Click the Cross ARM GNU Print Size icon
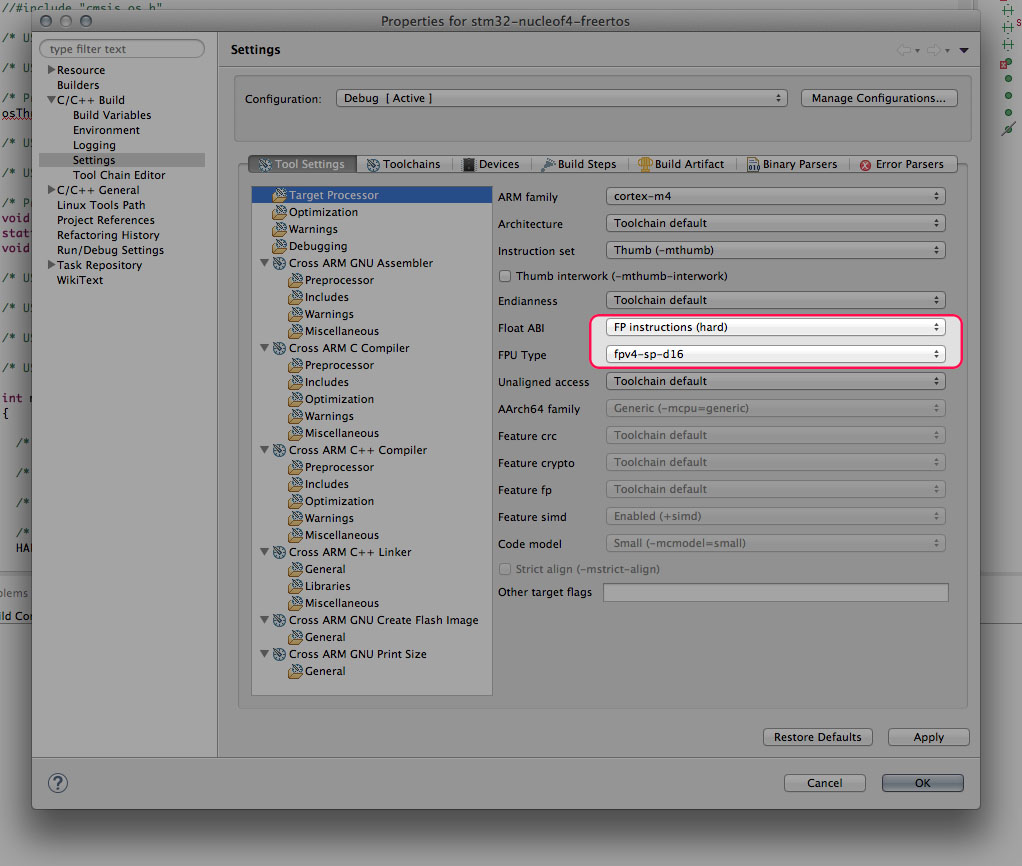Image resolution: width=1022 pixels, height=866 pixels. 280,654
